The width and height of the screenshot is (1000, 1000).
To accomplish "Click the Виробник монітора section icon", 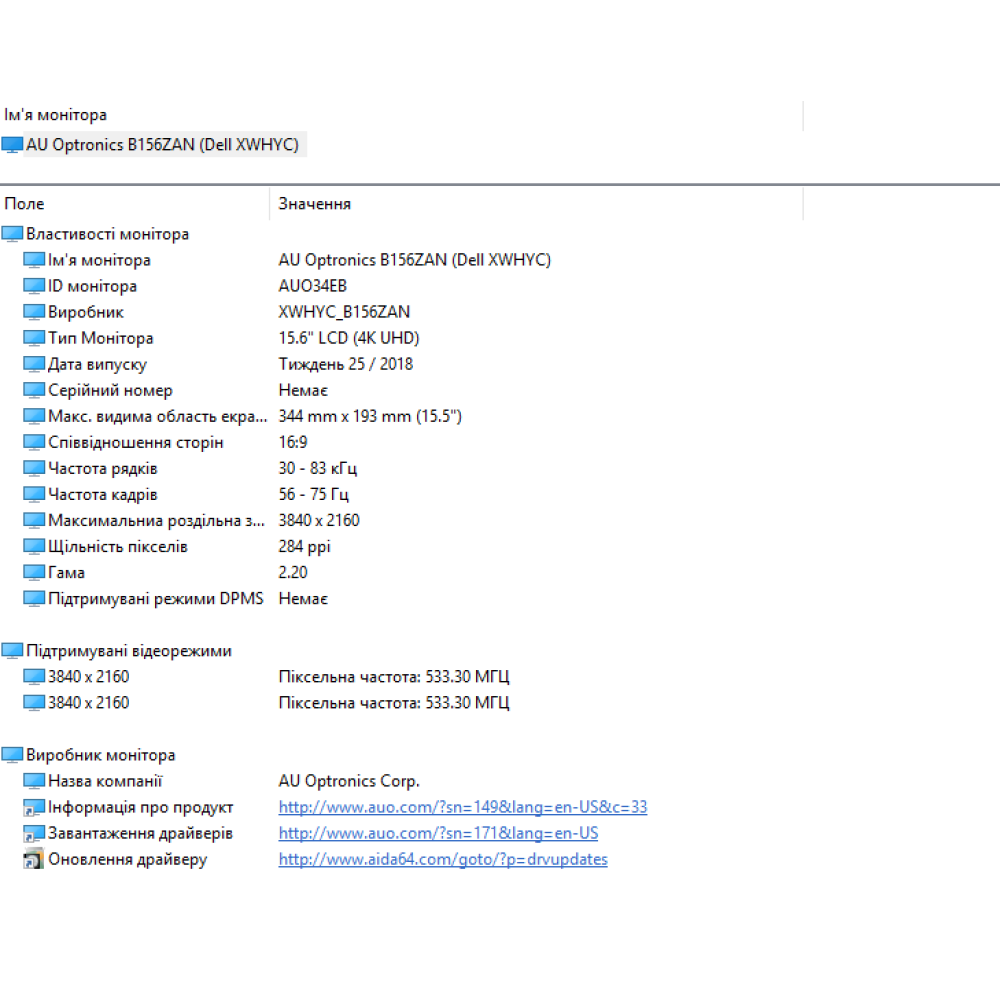I will [x=12, y=755].
